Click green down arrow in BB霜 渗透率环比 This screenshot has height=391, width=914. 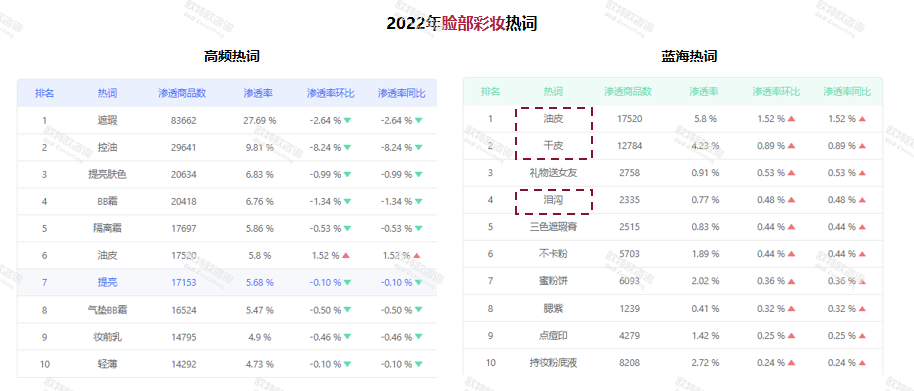pos(347,202)
